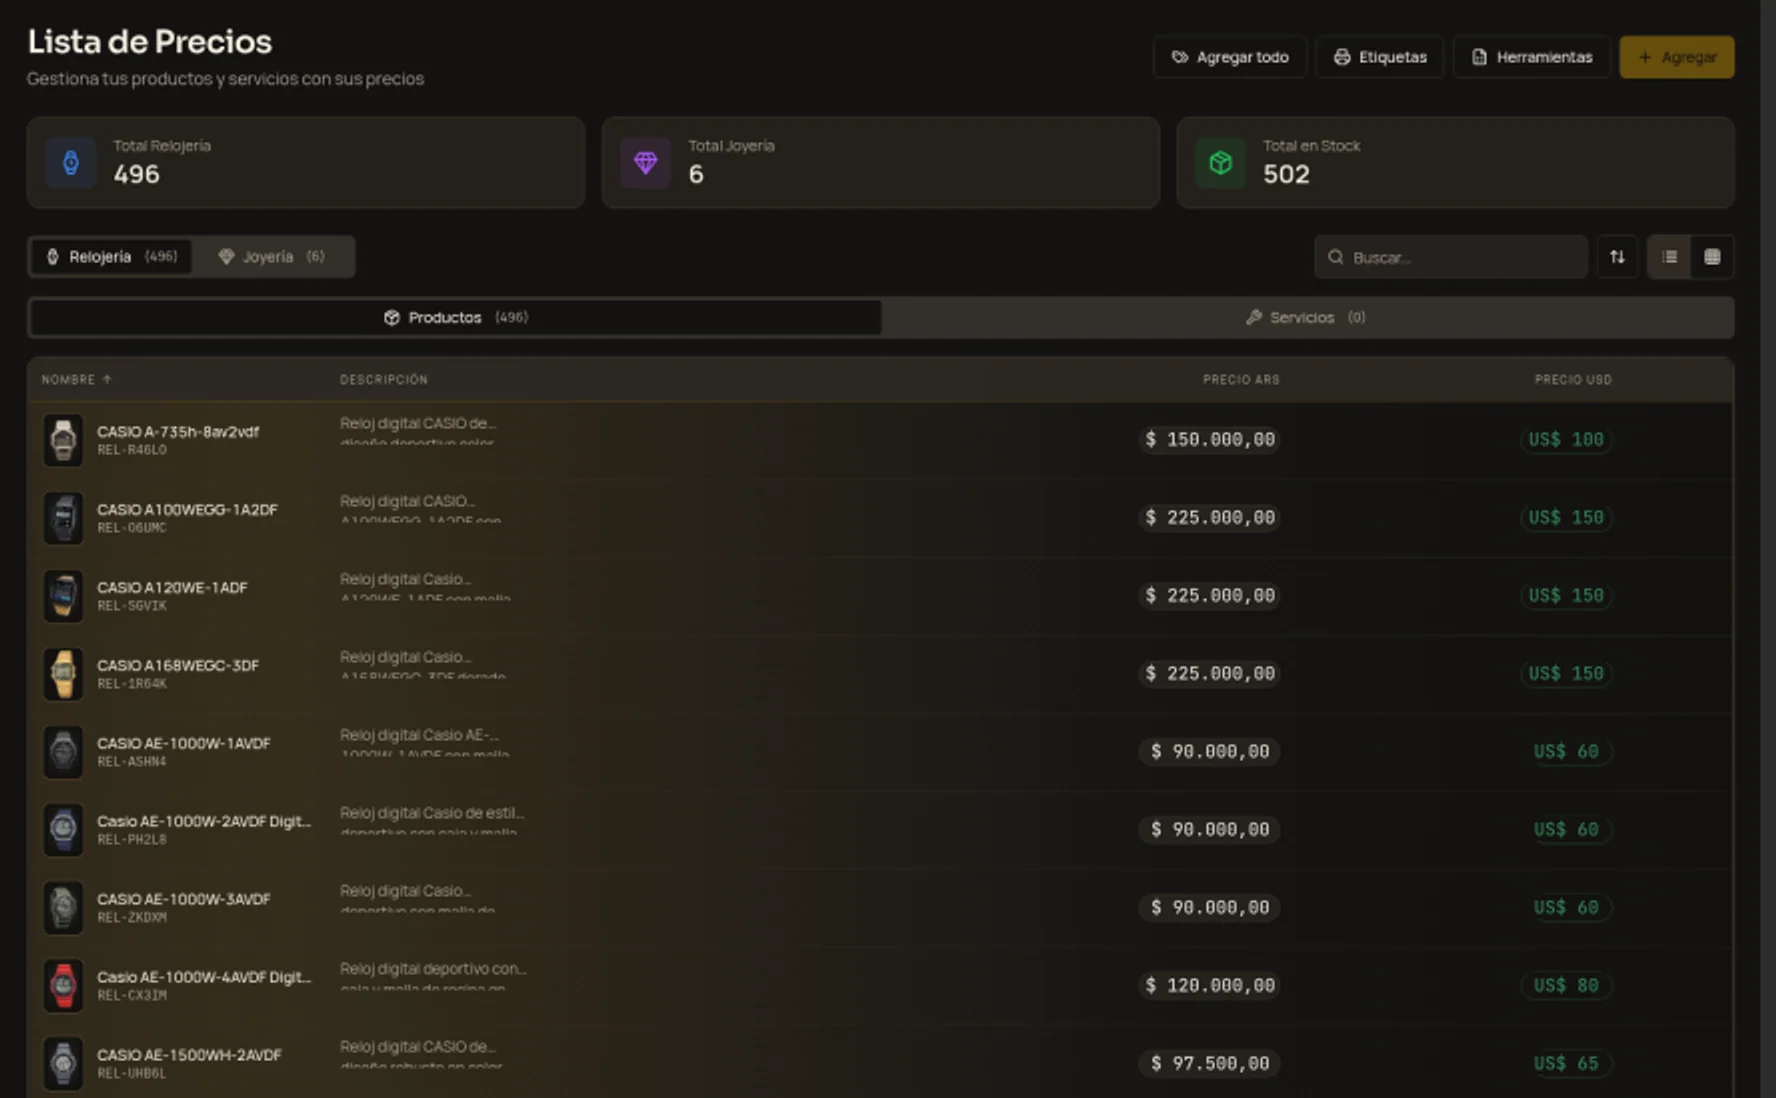Open thumbnail of red Casio AE-1000W-4AVDF watch
This screenshot has height=1098, width=1776.
(63, 986)
